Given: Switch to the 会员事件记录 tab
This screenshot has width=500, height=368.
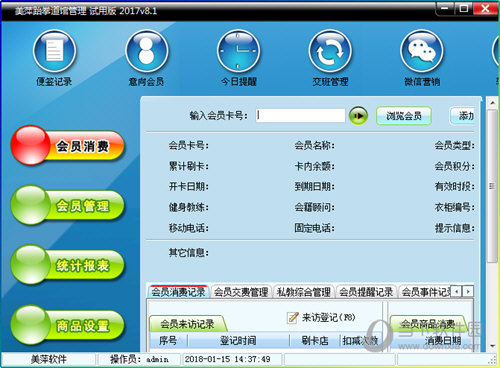Looking at the screenshot, I should (426, 292).
